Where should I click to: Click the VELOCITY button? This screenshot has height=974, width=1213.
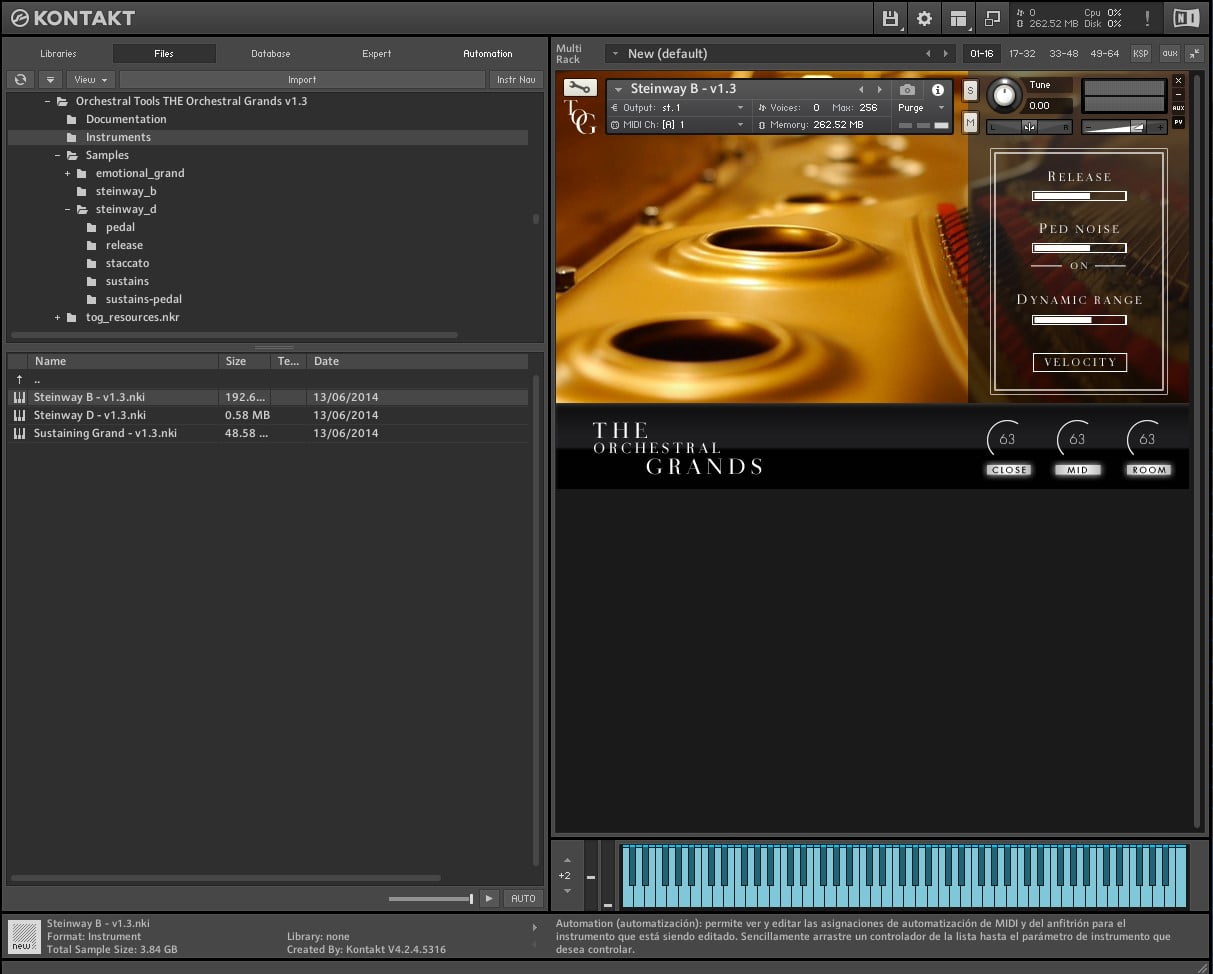point(1080,362)
